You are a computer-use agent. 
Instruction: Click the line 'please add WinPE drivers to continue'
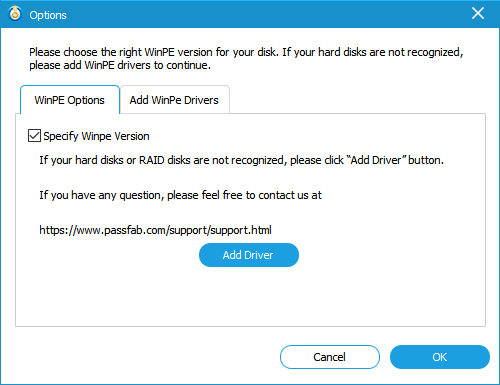tap(120, 65)
